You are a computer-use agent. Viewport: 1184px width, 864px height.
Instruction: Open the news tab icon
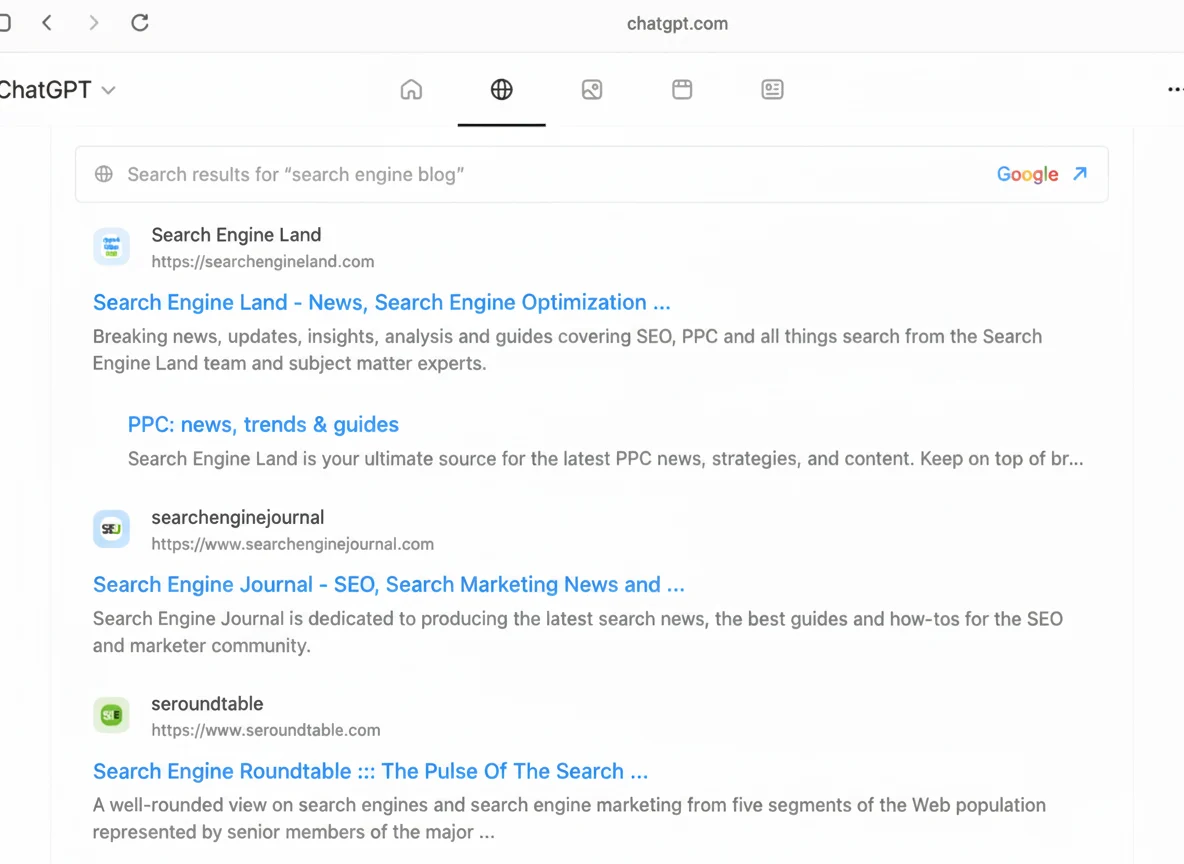pyautogui.click(x=772, y=90)
